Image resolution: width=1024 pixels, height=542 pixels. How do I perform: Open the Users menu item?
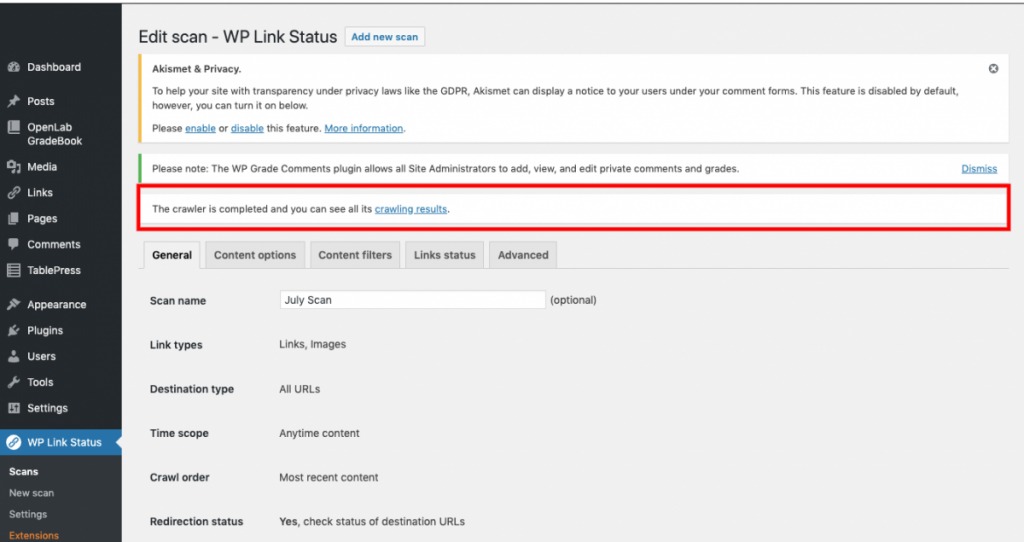[41, 357]
